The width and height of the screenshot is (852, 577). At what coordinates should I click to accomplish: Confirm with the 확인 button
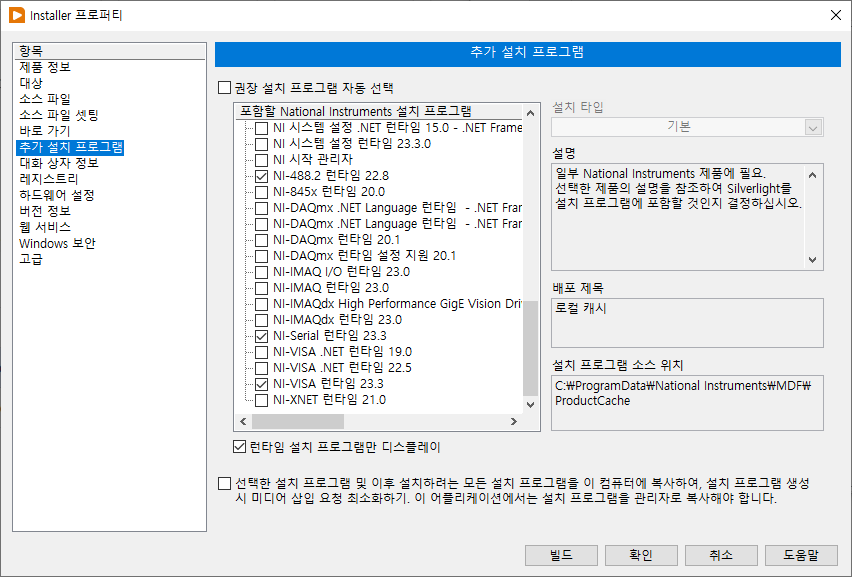point(641,555)
